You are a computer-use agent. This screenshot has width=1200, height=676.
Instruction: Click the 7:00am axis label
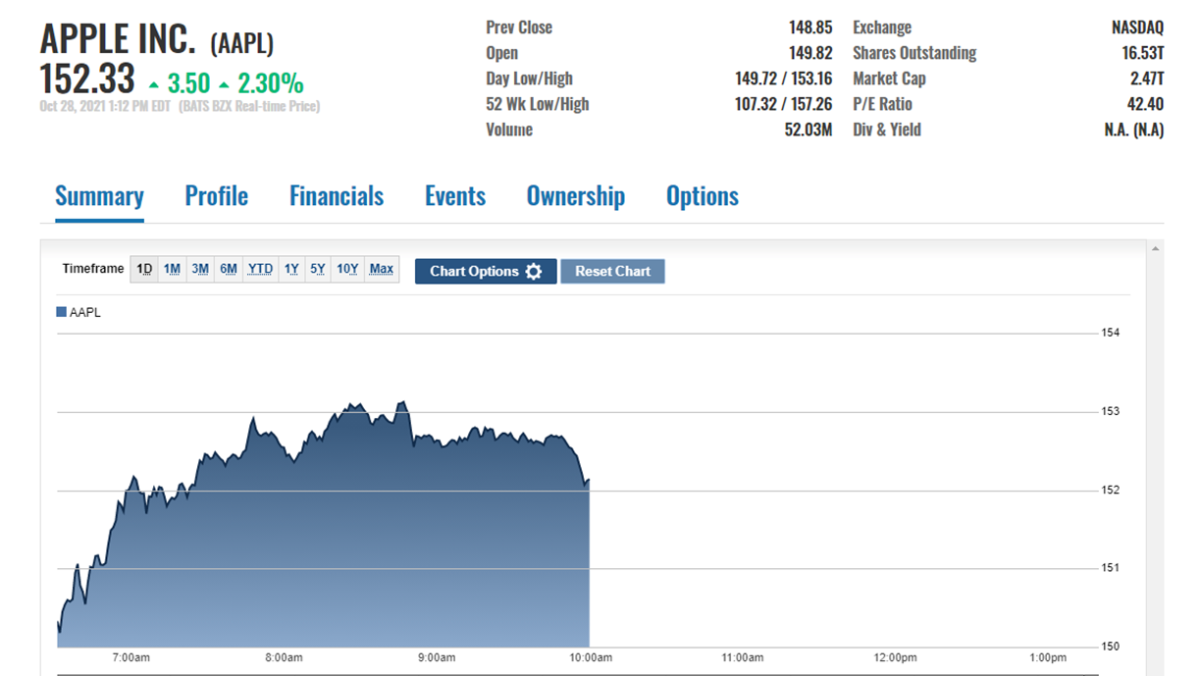pyautogui.click(x=131, y=658)
